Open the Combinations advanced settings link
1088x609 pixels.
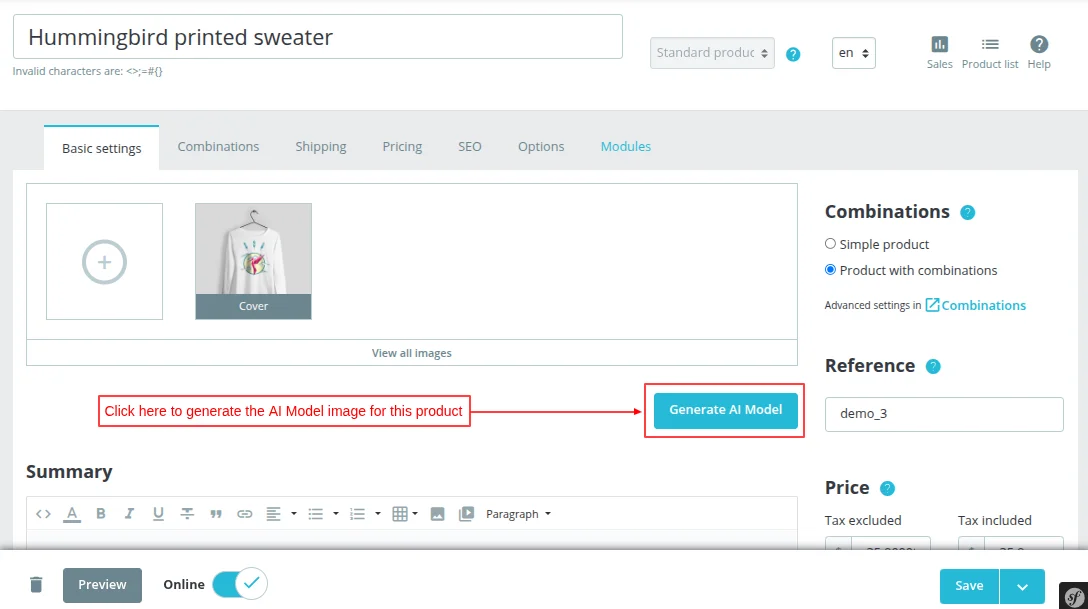(983, 305)
